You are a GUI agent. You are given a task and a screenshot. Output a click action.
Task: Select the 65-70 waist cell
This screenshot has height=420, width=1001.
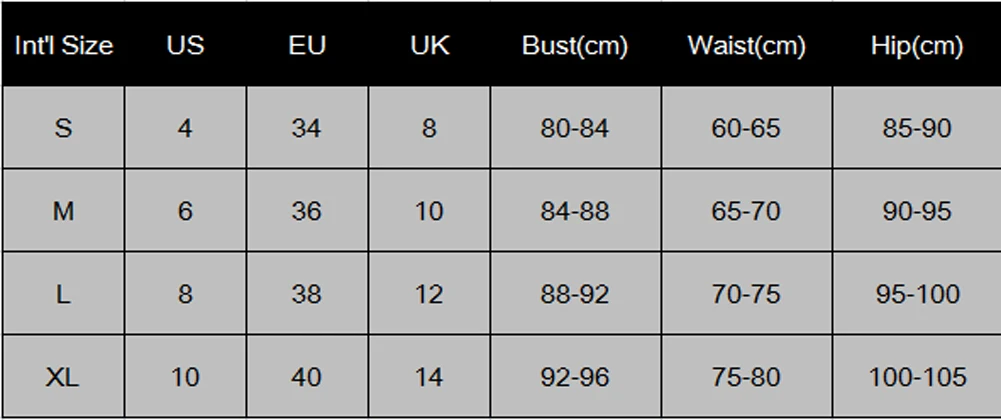point(745,211)
